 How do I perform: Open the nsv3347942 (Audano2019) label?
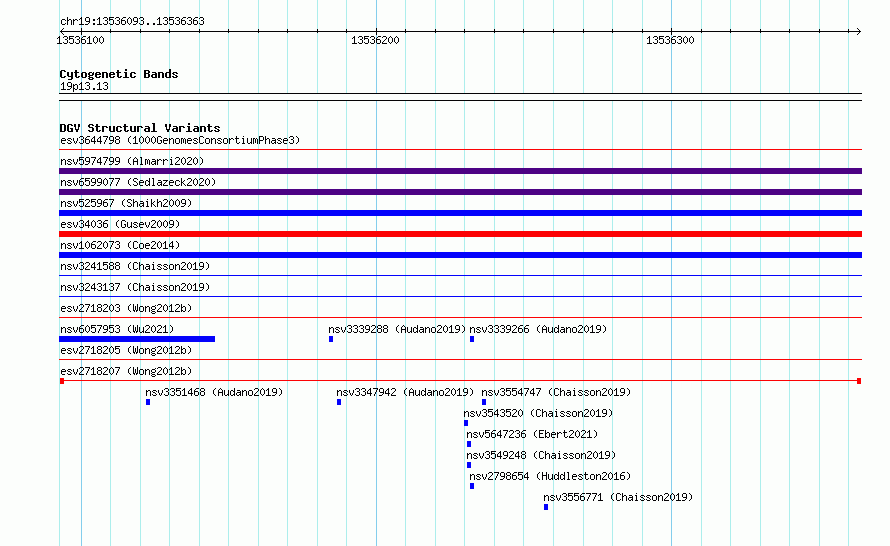[405, 392]
